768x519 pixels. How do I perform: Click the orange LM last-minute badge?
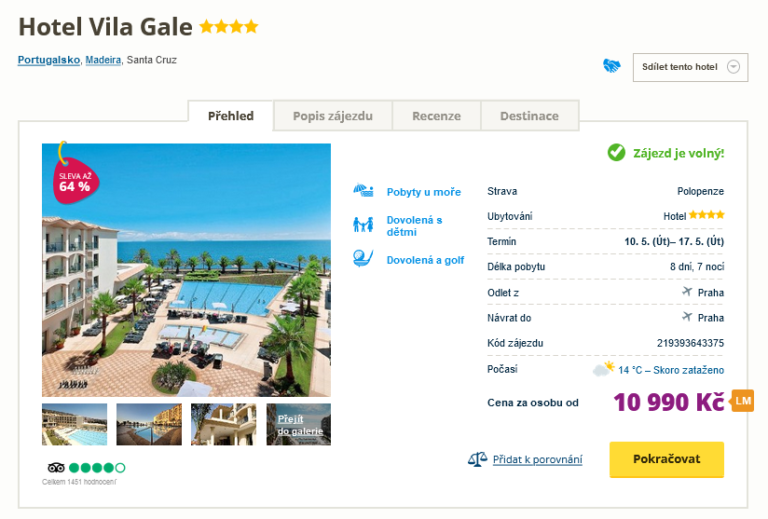pos(742,401)
